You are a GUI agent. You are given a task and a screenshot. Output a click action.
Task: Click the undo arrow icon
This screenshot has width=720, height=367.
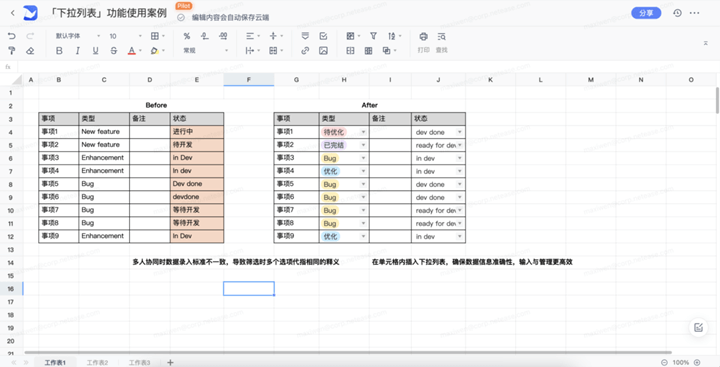(x=12, y=36)
